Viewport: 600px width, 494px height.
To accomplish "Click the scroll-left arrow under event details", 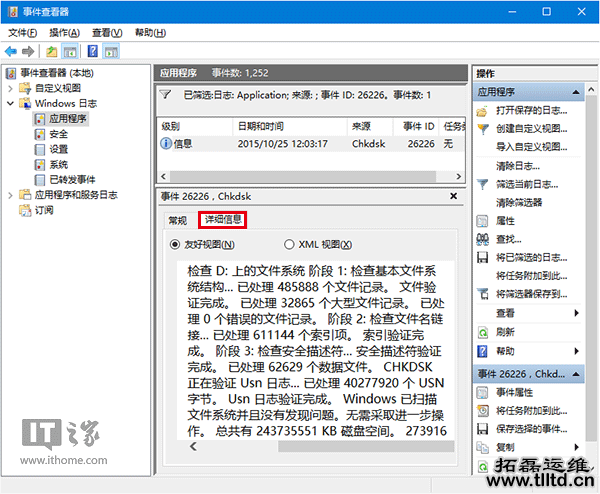I will pyautogui.click(x=193, y=446).
